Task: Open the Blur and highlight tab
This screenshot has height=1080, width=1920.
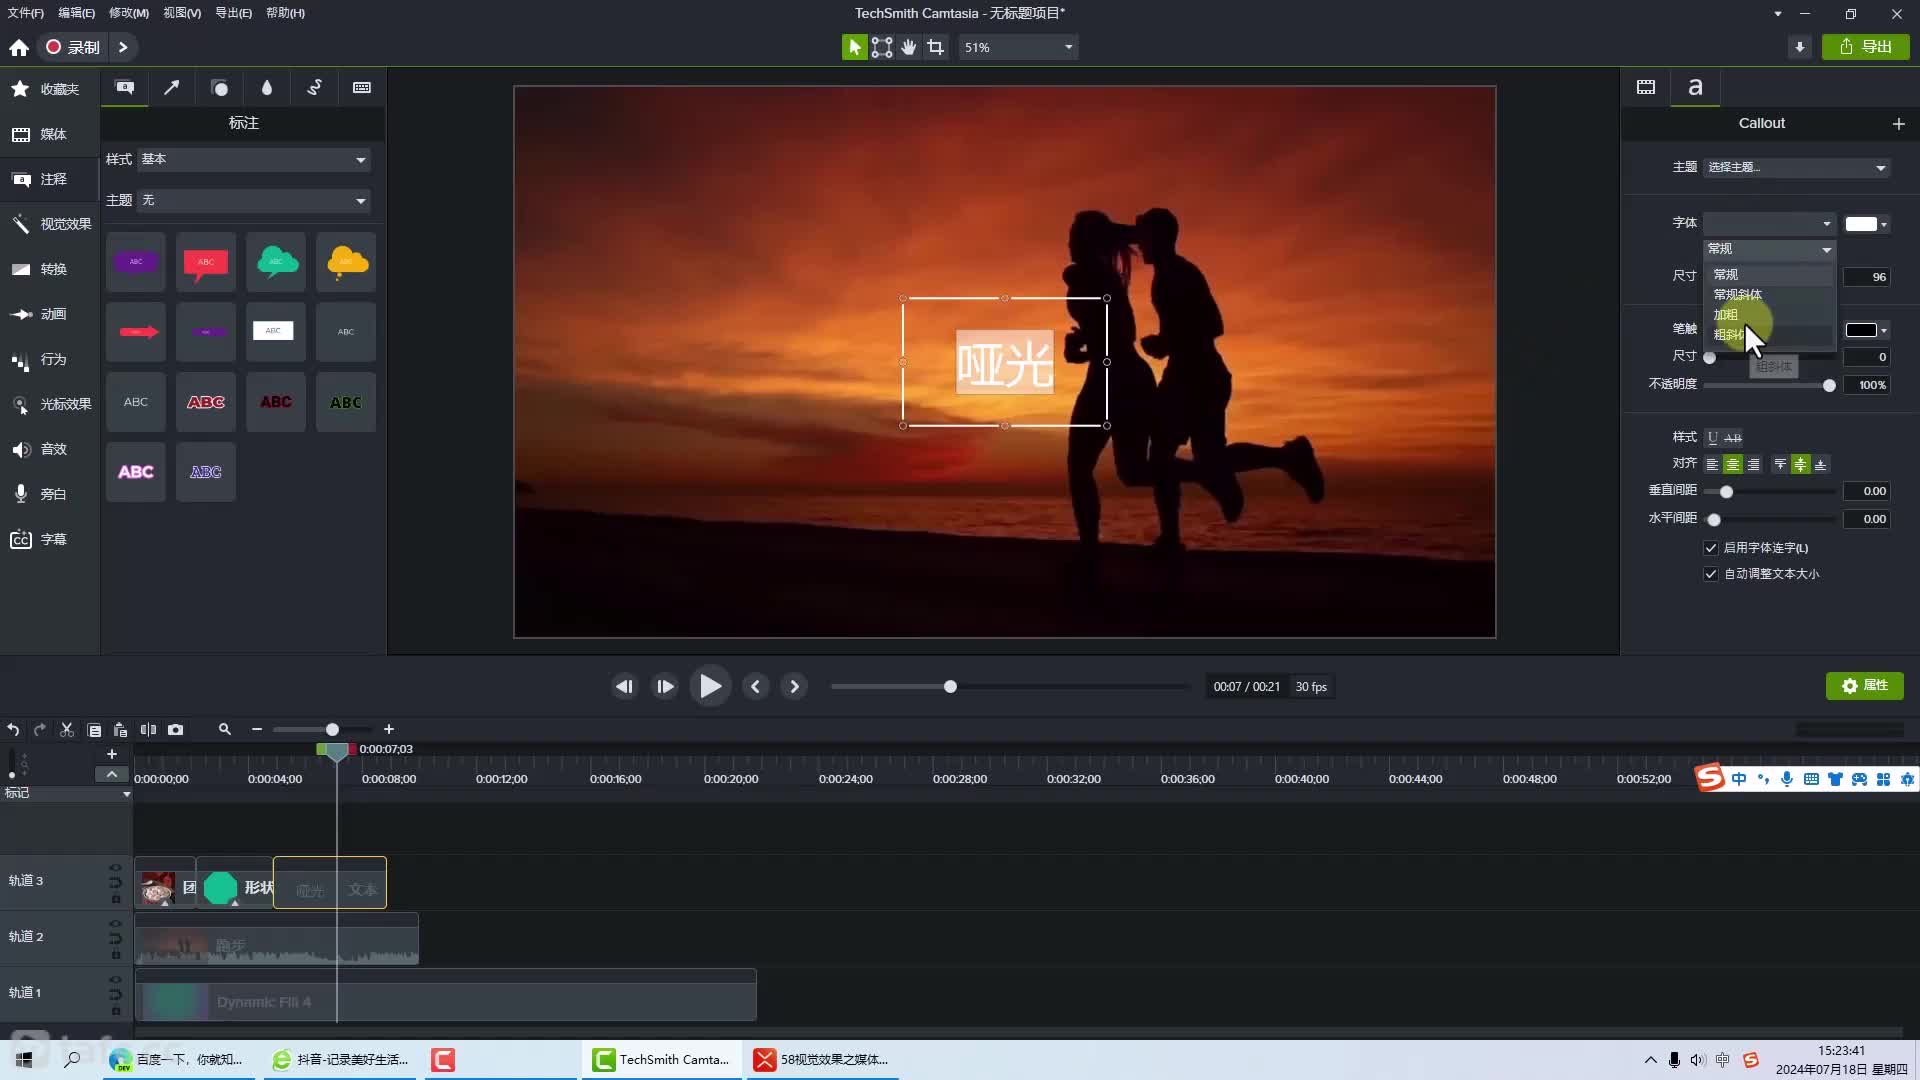Action: point(267,88)
